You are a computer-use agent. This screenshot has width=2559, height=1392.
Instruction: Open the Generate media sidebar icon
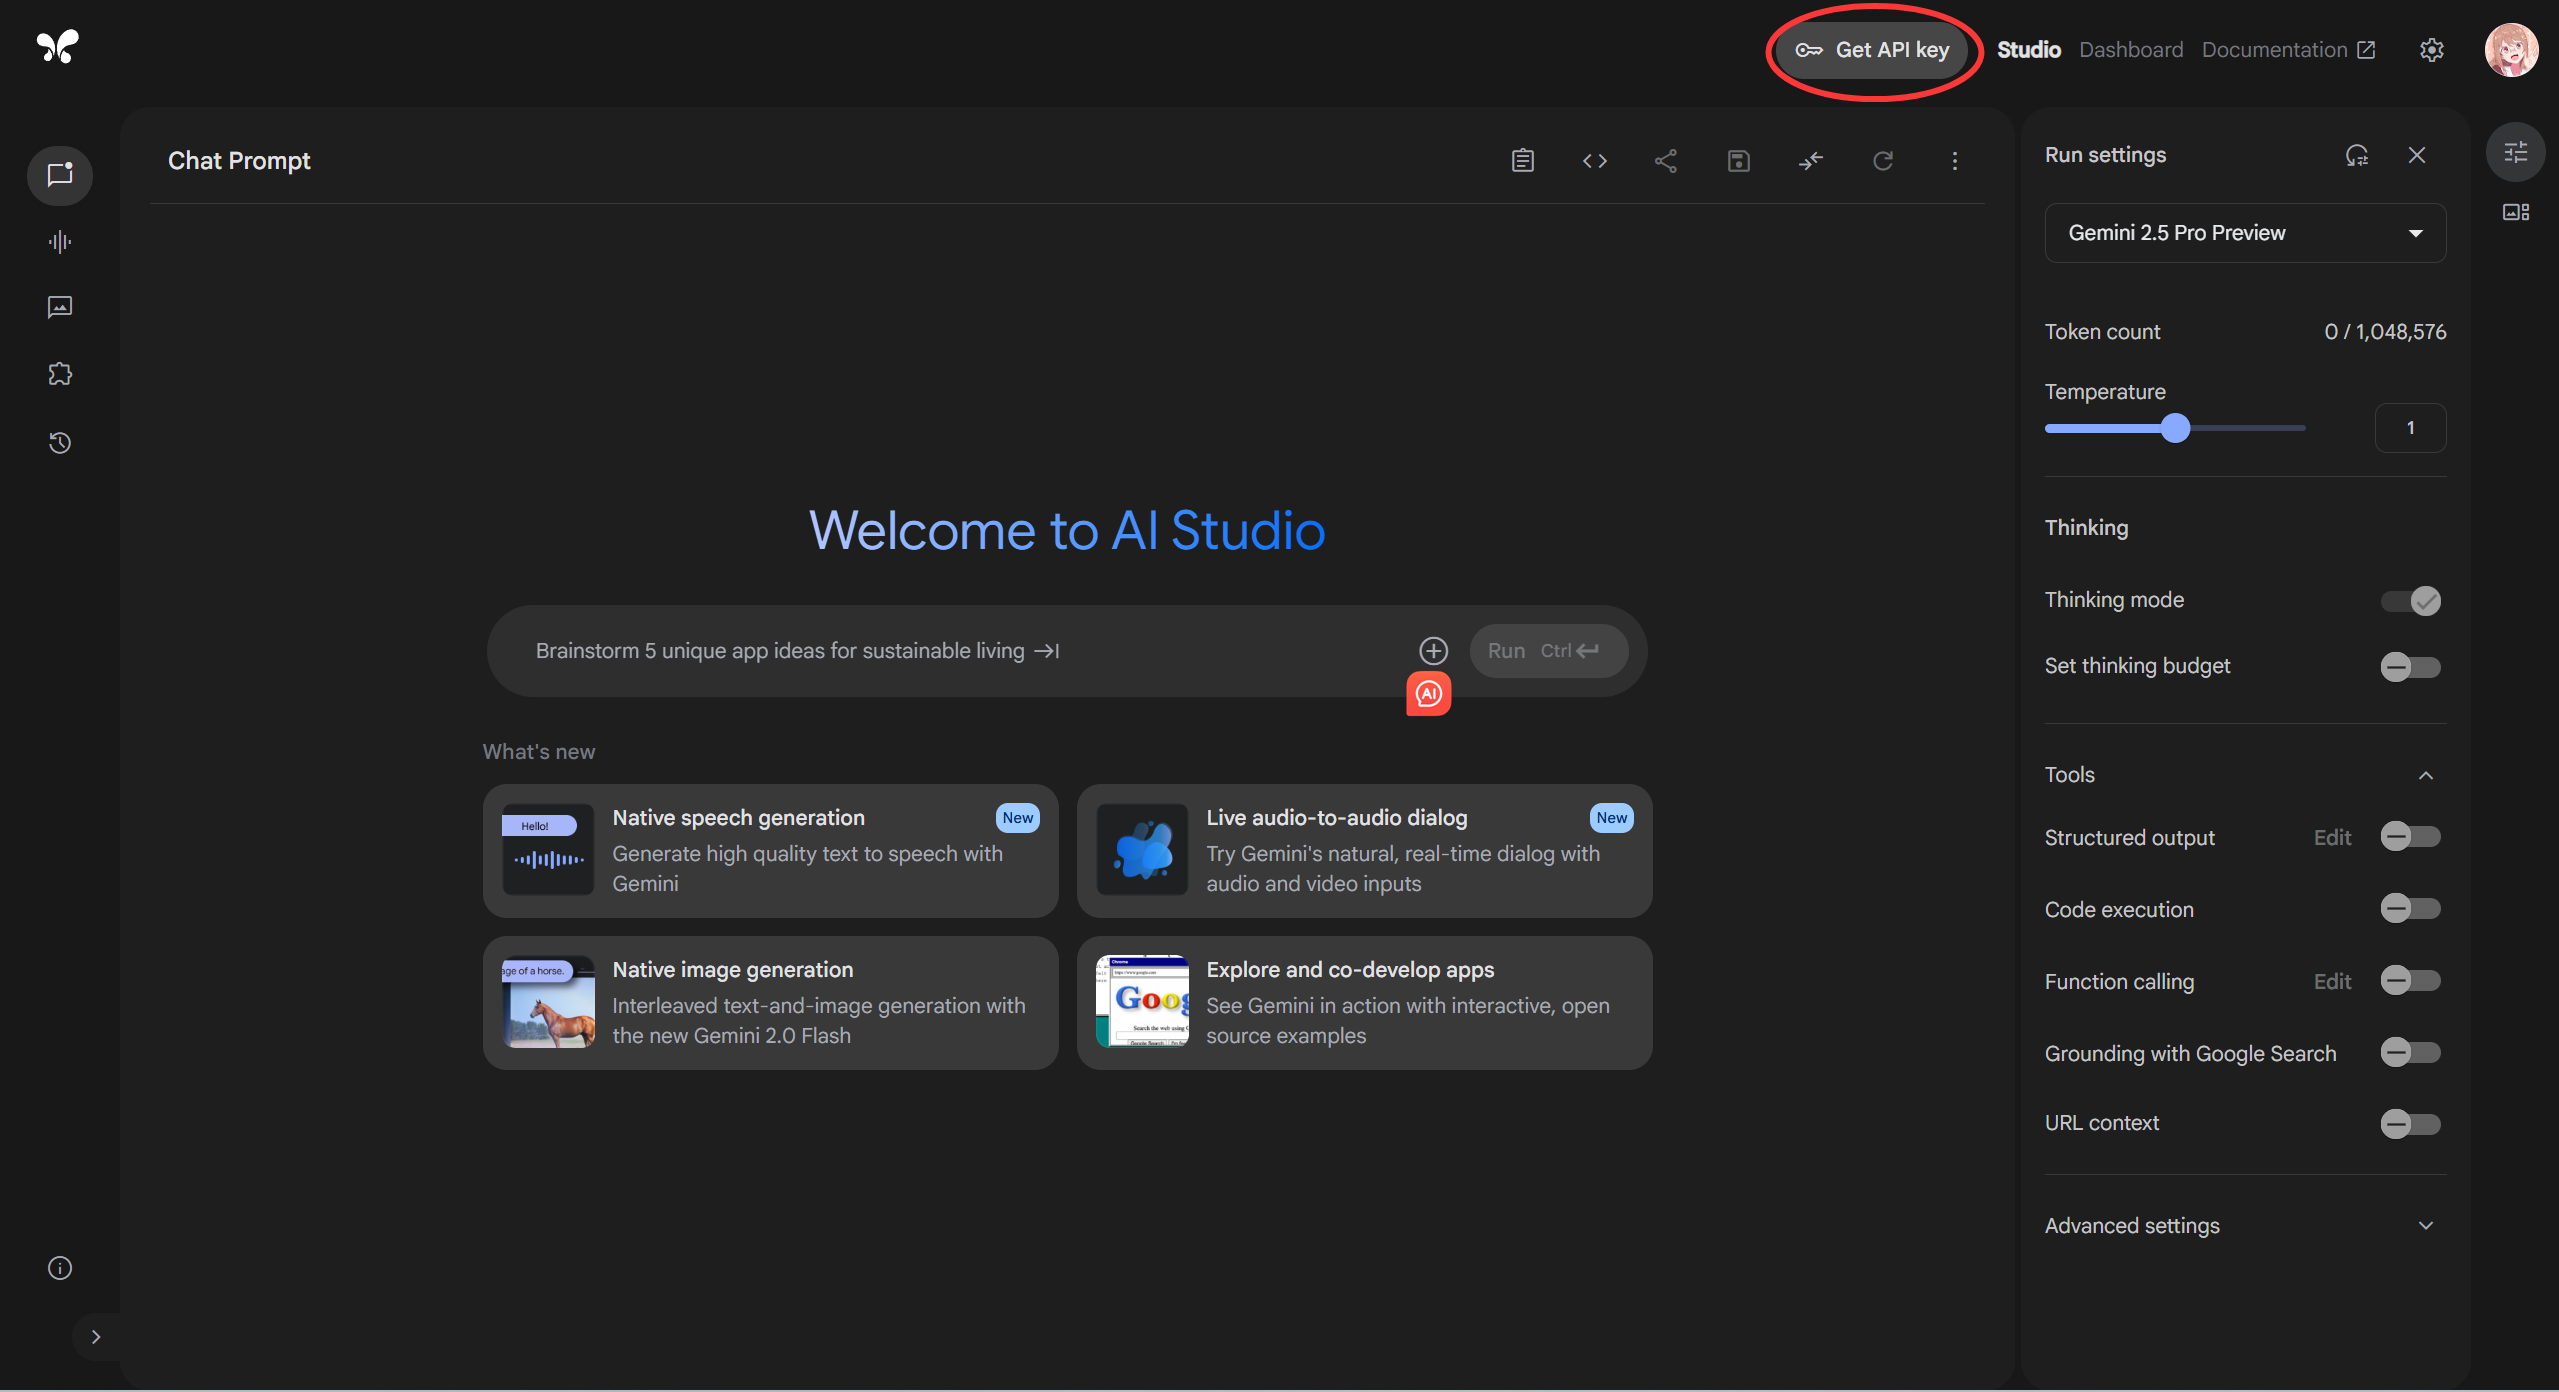(x=59, y=307)
